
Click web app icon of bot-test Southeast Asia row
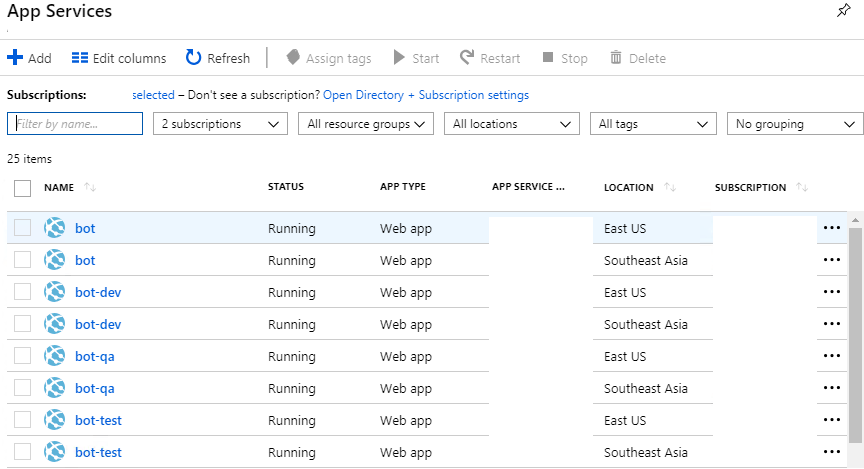(x=55, y=451)
